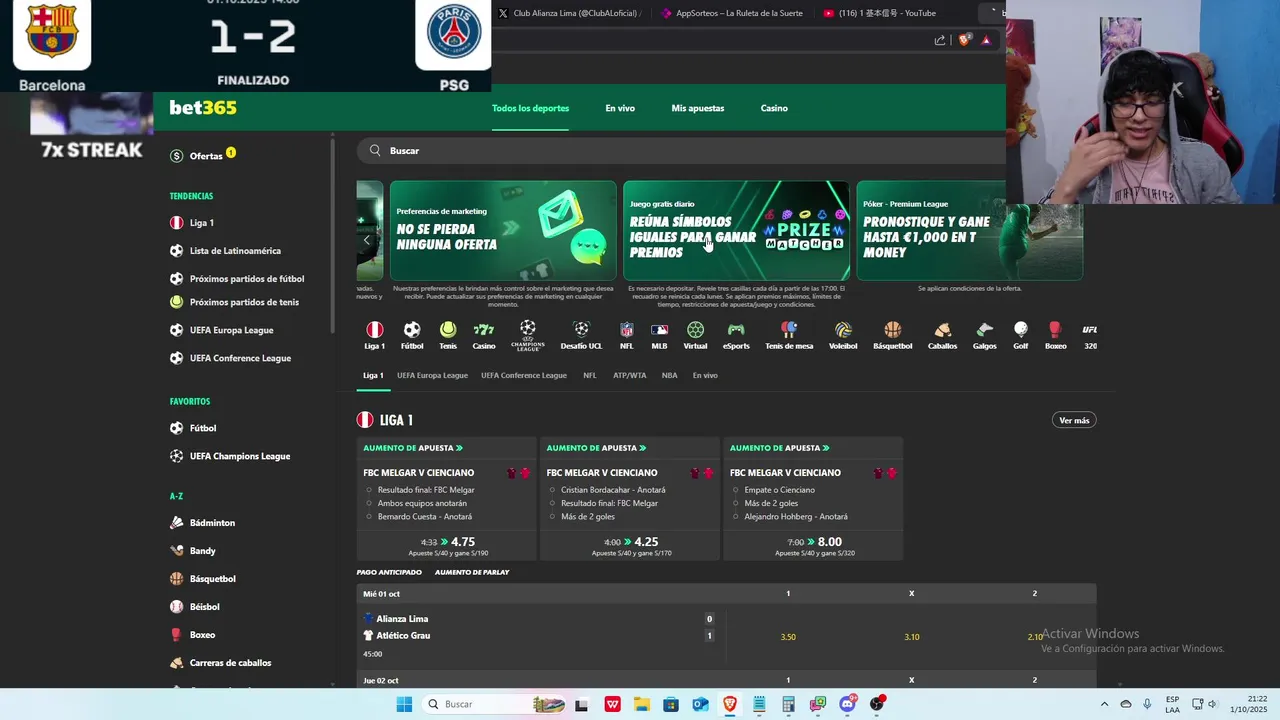Open the Voleibol icon

pos(843,335)
